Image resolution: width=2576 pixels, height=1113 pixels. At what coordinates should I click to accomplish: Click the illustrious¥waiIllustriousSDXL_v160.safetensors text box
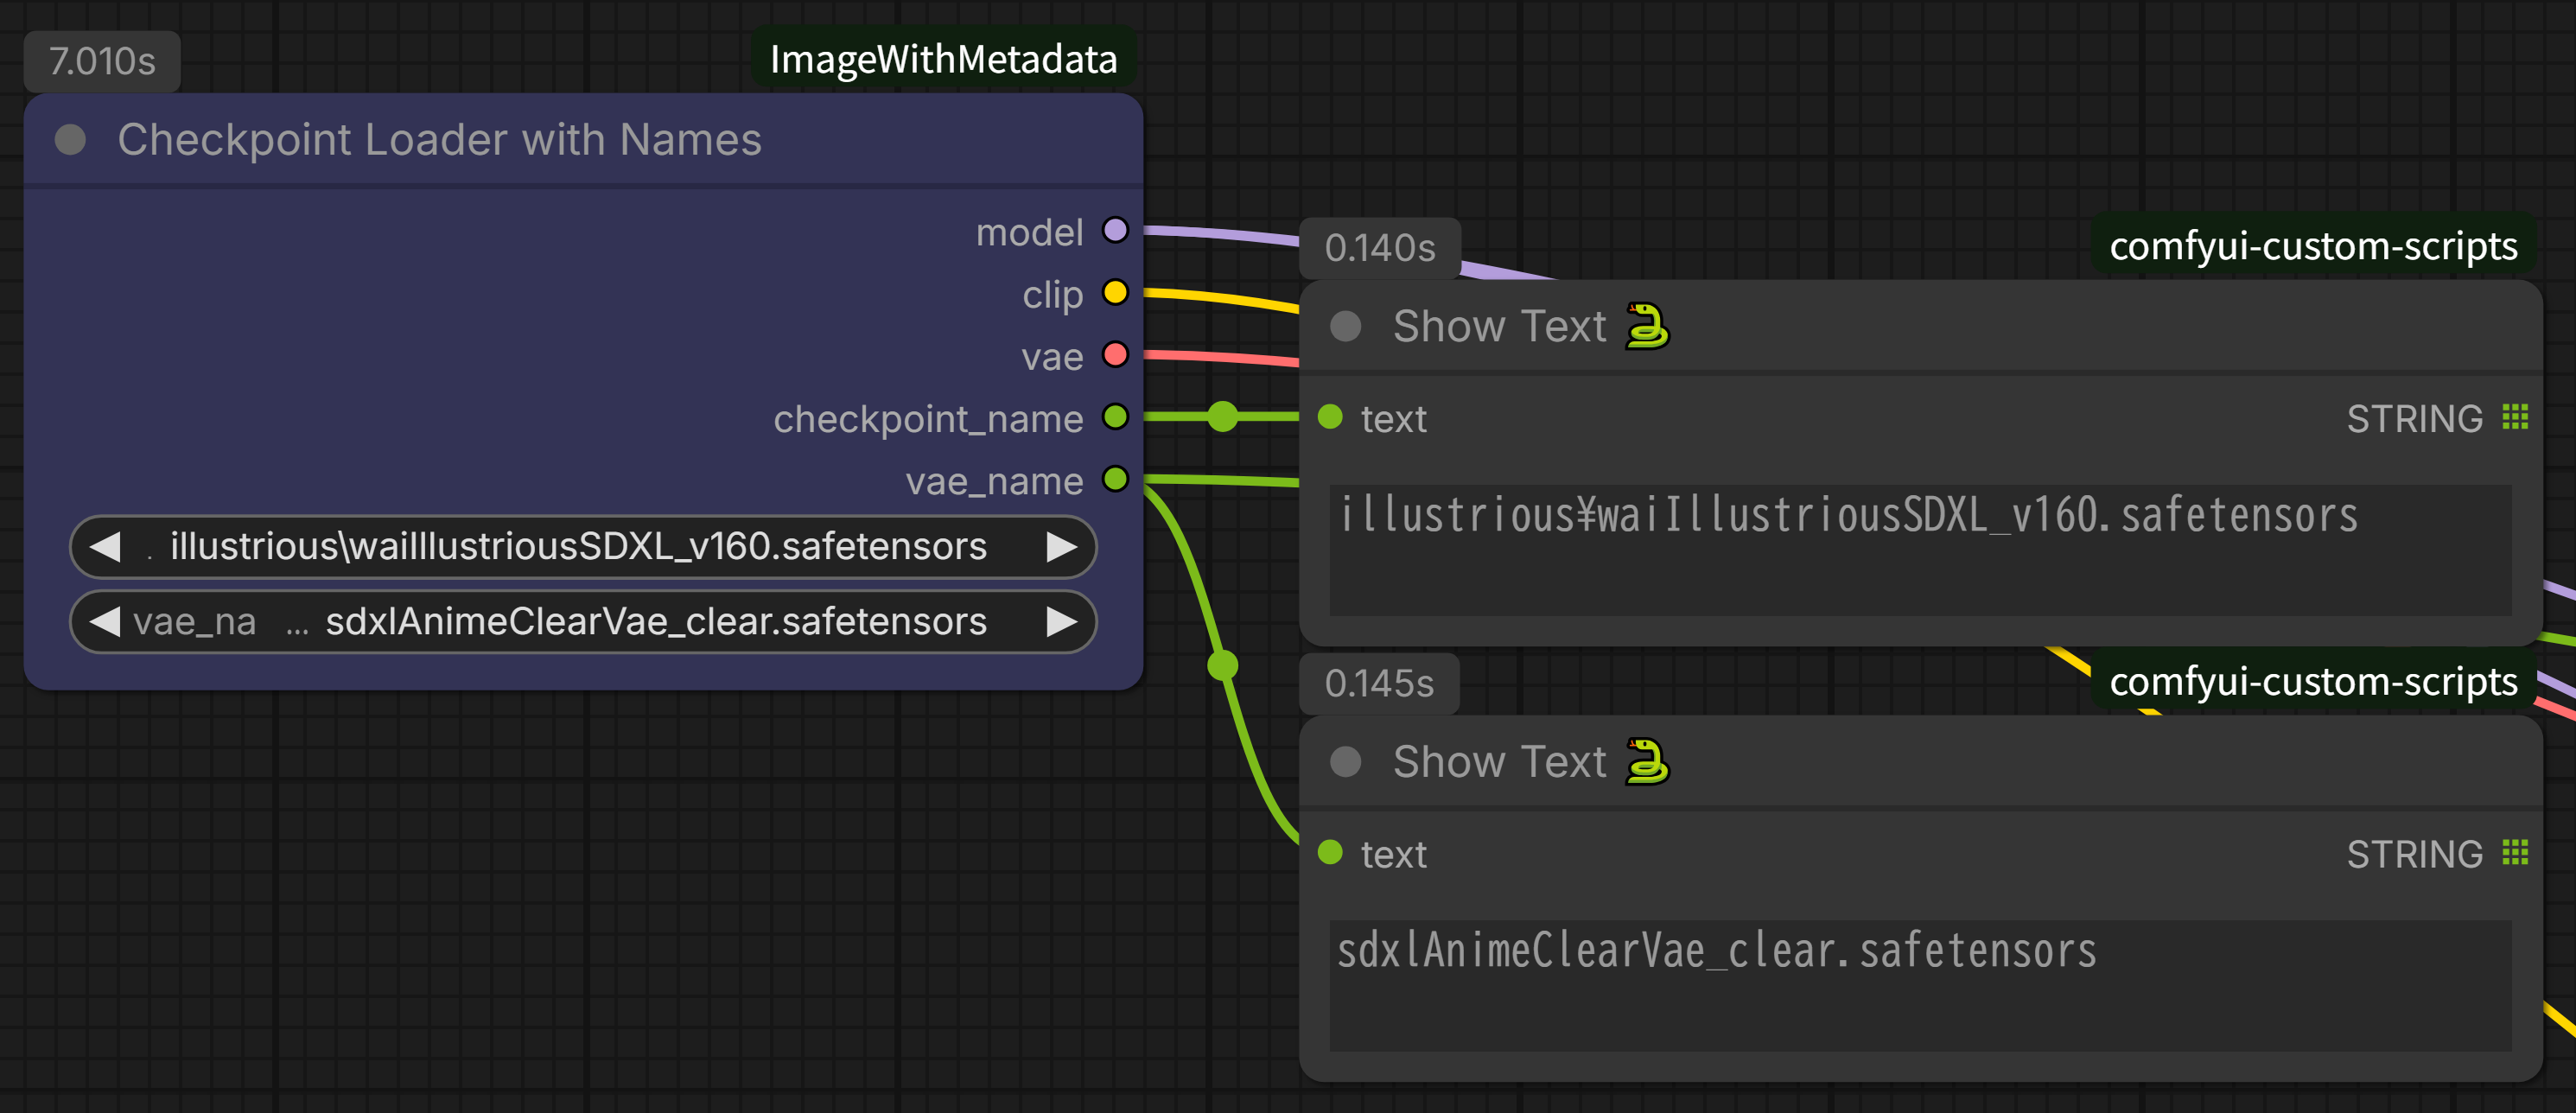coord(1920,550)
